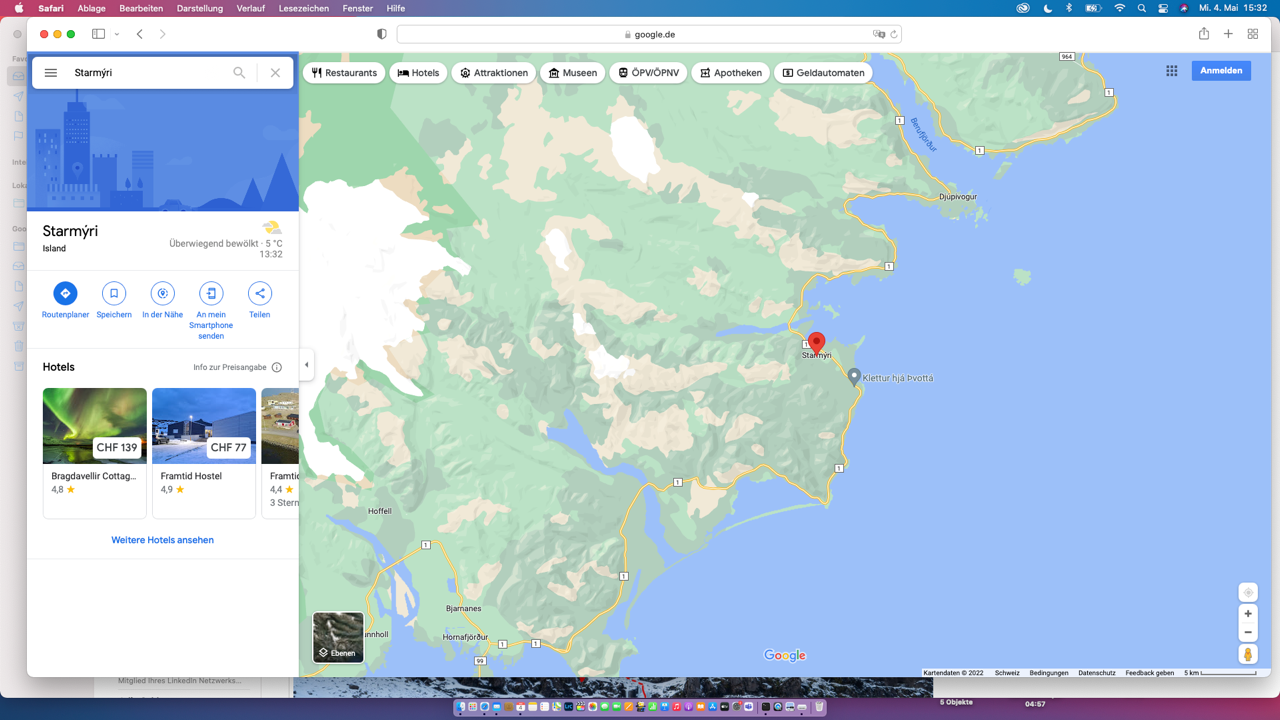Zoom out on map with minus
1280x720 pixels.
click(x=1248, y=632)
